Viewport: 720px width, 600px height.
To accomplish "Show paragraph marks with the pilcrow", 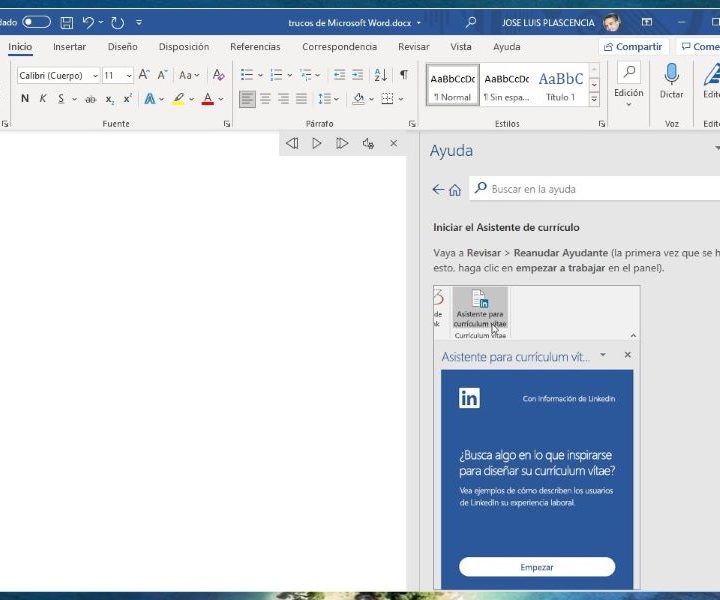I will pos(404,74).
